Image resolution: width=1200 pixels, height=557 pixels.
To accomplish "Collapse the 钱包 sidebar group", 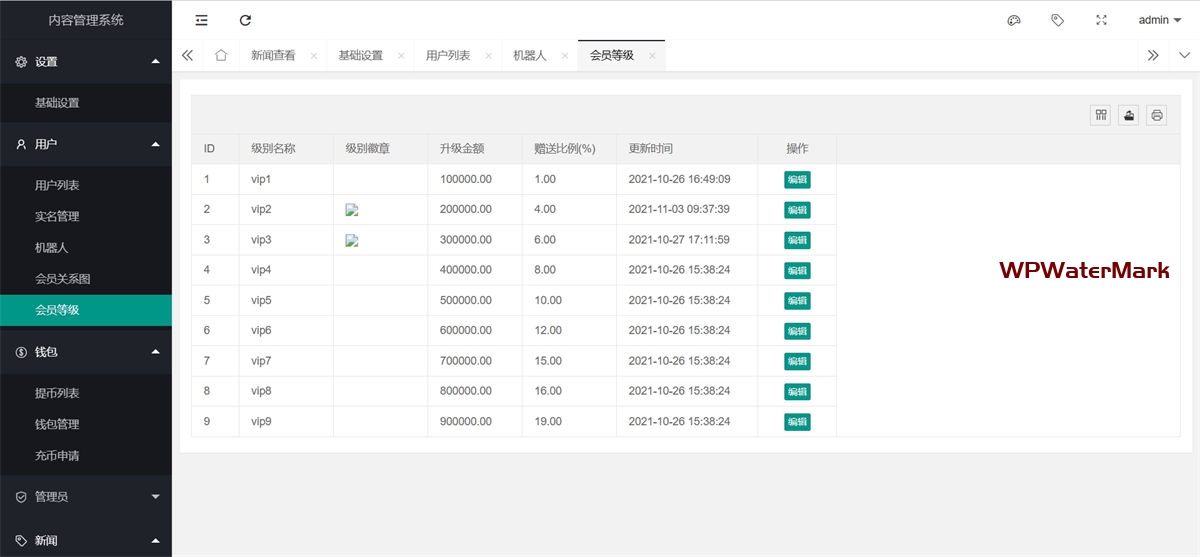I will click(86, 352).
